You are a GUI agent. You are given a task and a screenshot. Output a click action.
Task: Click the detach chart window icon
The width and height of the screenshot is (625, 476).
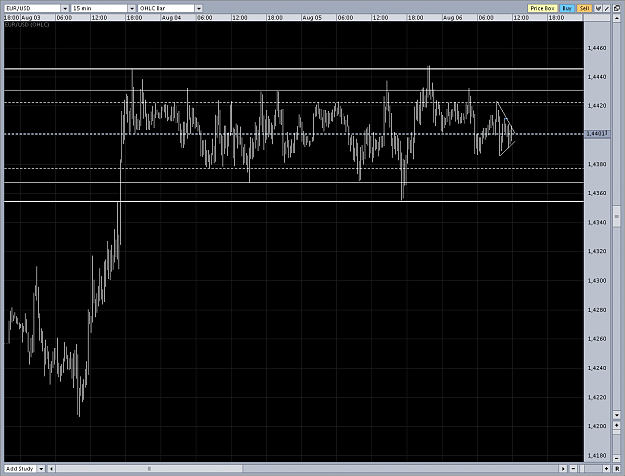[617, 8]
